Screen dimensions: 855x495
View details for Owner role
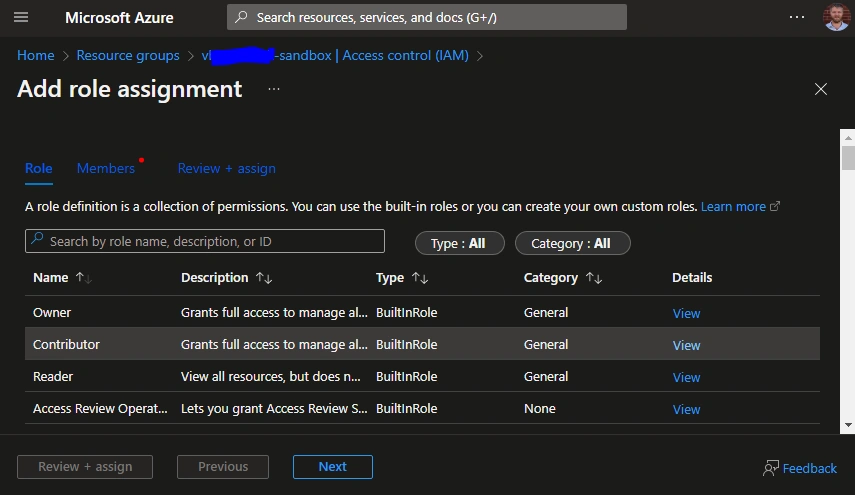point(686,313)
